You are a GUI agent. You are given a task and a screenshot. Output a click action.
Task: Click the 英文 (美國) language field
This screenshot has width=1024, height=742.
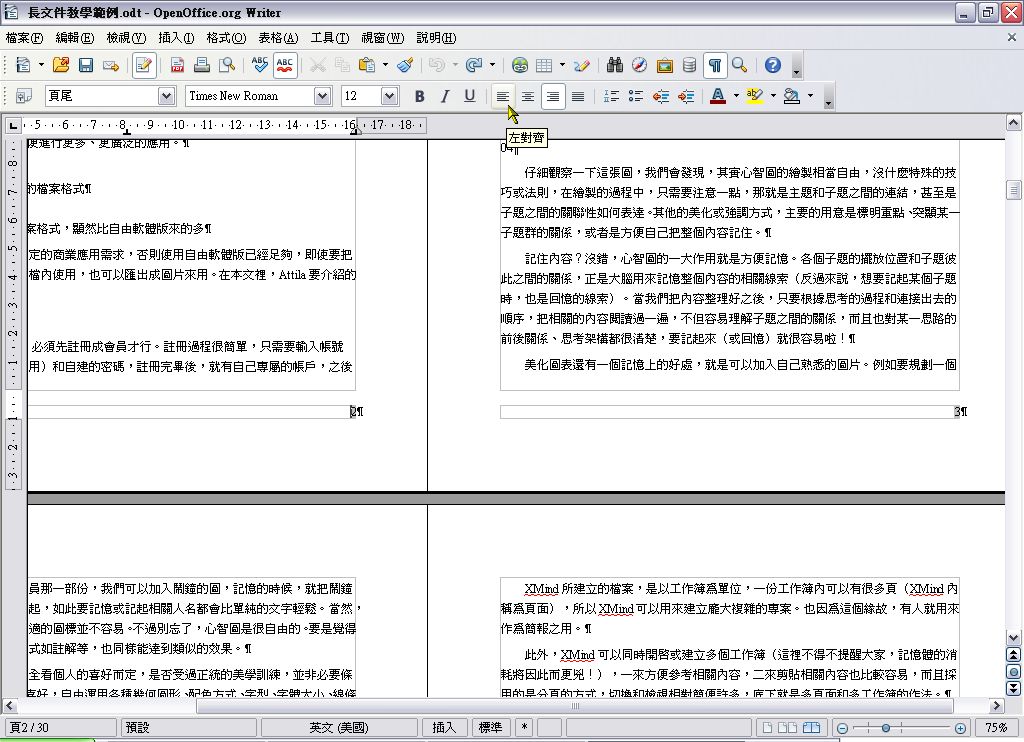coord(339,728)
